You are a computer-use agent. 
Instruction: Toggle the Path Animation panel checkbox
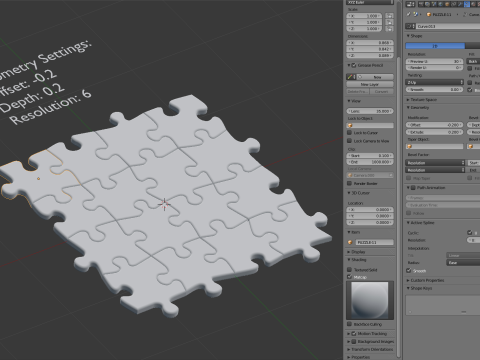point(413,188)
